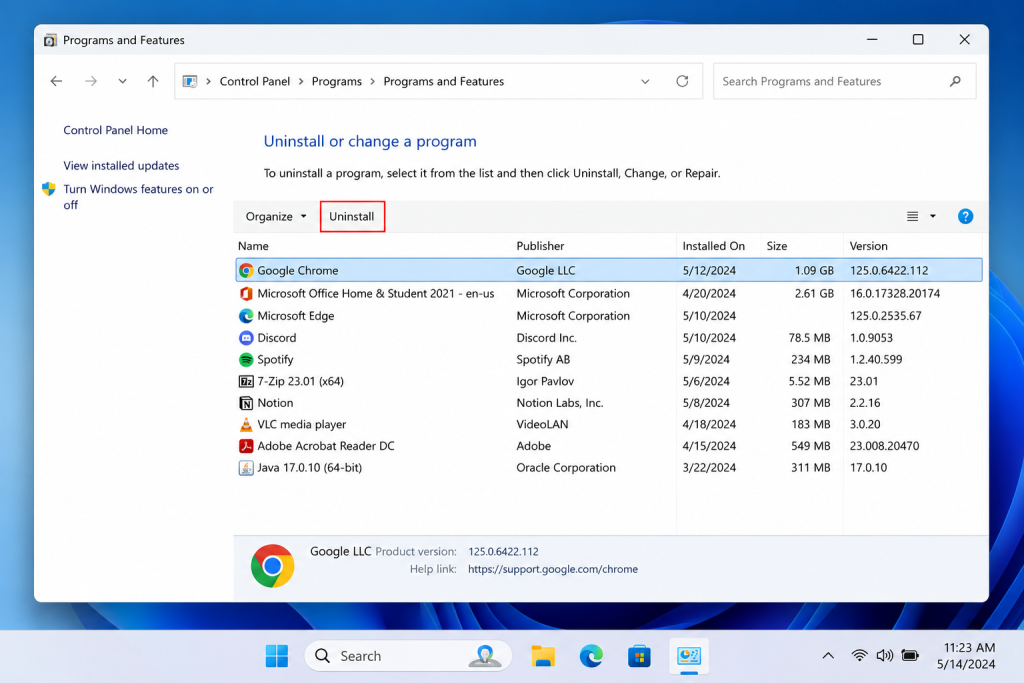Open the recent locations dropdown arrow
The width and height of the screenshot is (1024, 683).
[122, 81]
